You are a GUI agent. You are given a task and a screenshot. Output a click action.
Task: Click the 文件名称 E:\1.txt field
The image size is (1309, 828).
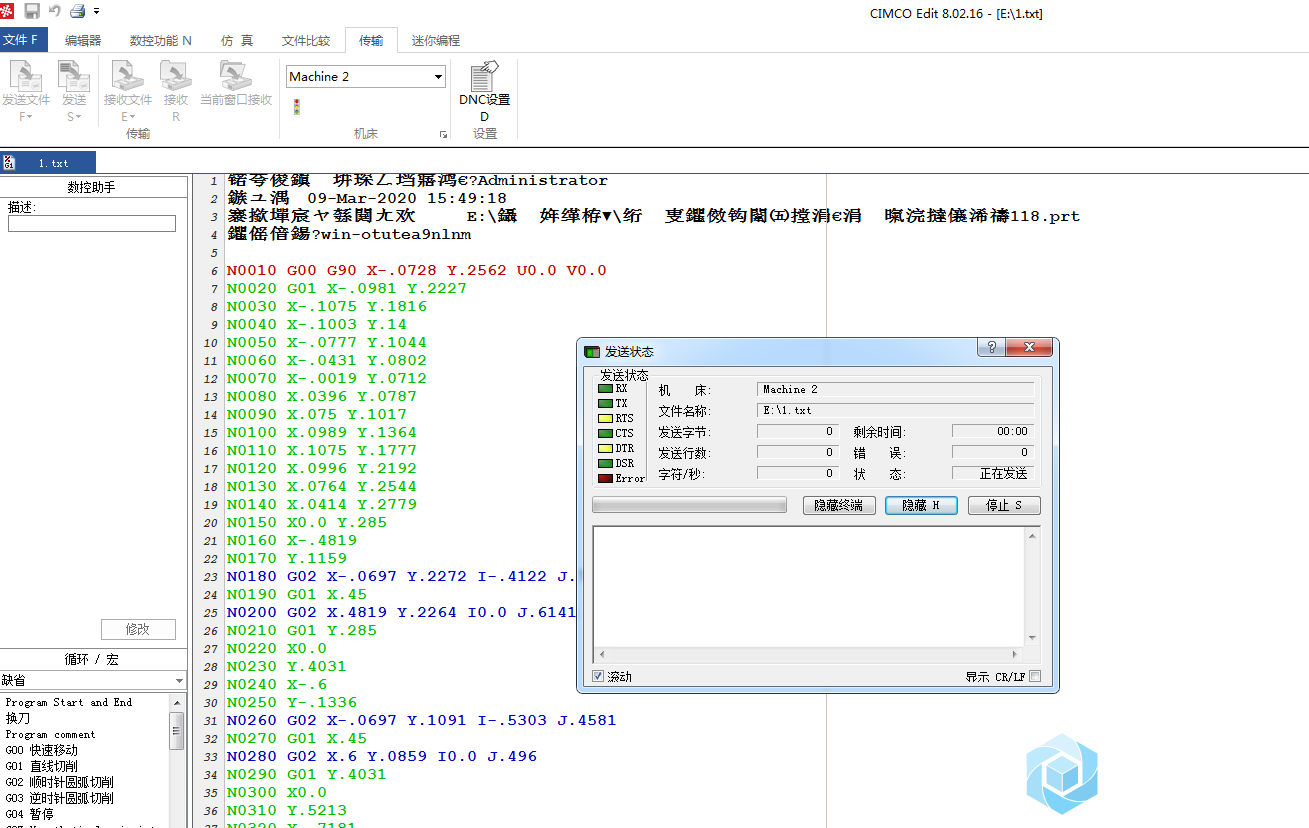tap(895, 410)
